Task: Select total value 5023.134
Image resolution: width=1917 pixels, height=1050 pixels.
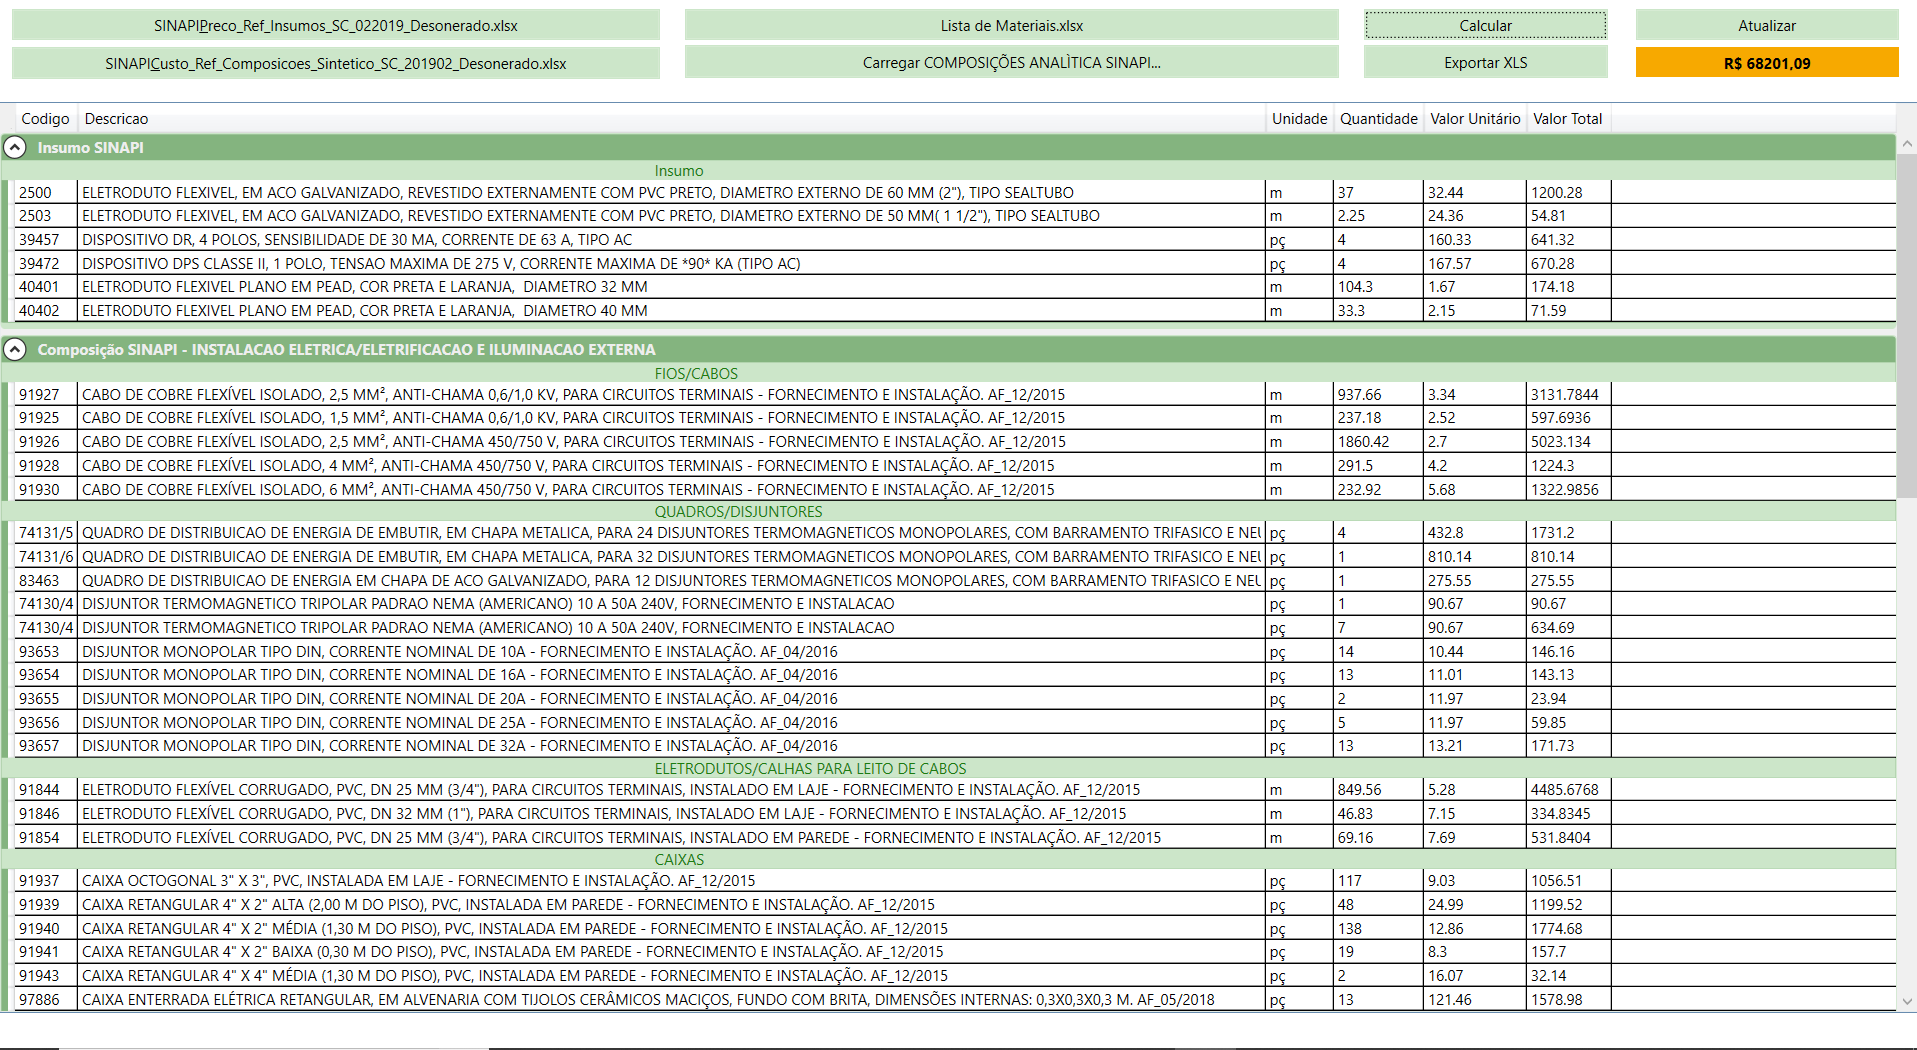Action: pos(1568,442)
